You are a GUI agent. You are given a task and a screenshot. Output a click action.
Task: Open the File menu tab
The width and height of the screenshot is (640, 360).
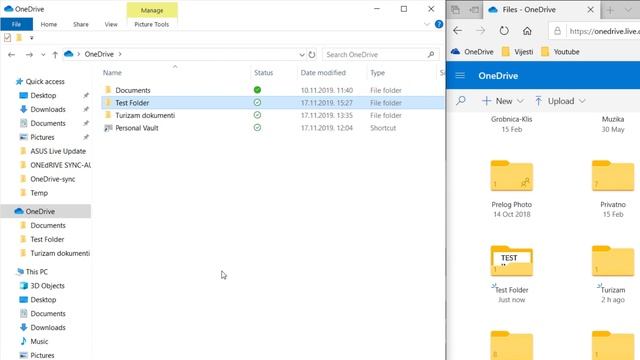(16, 24)
